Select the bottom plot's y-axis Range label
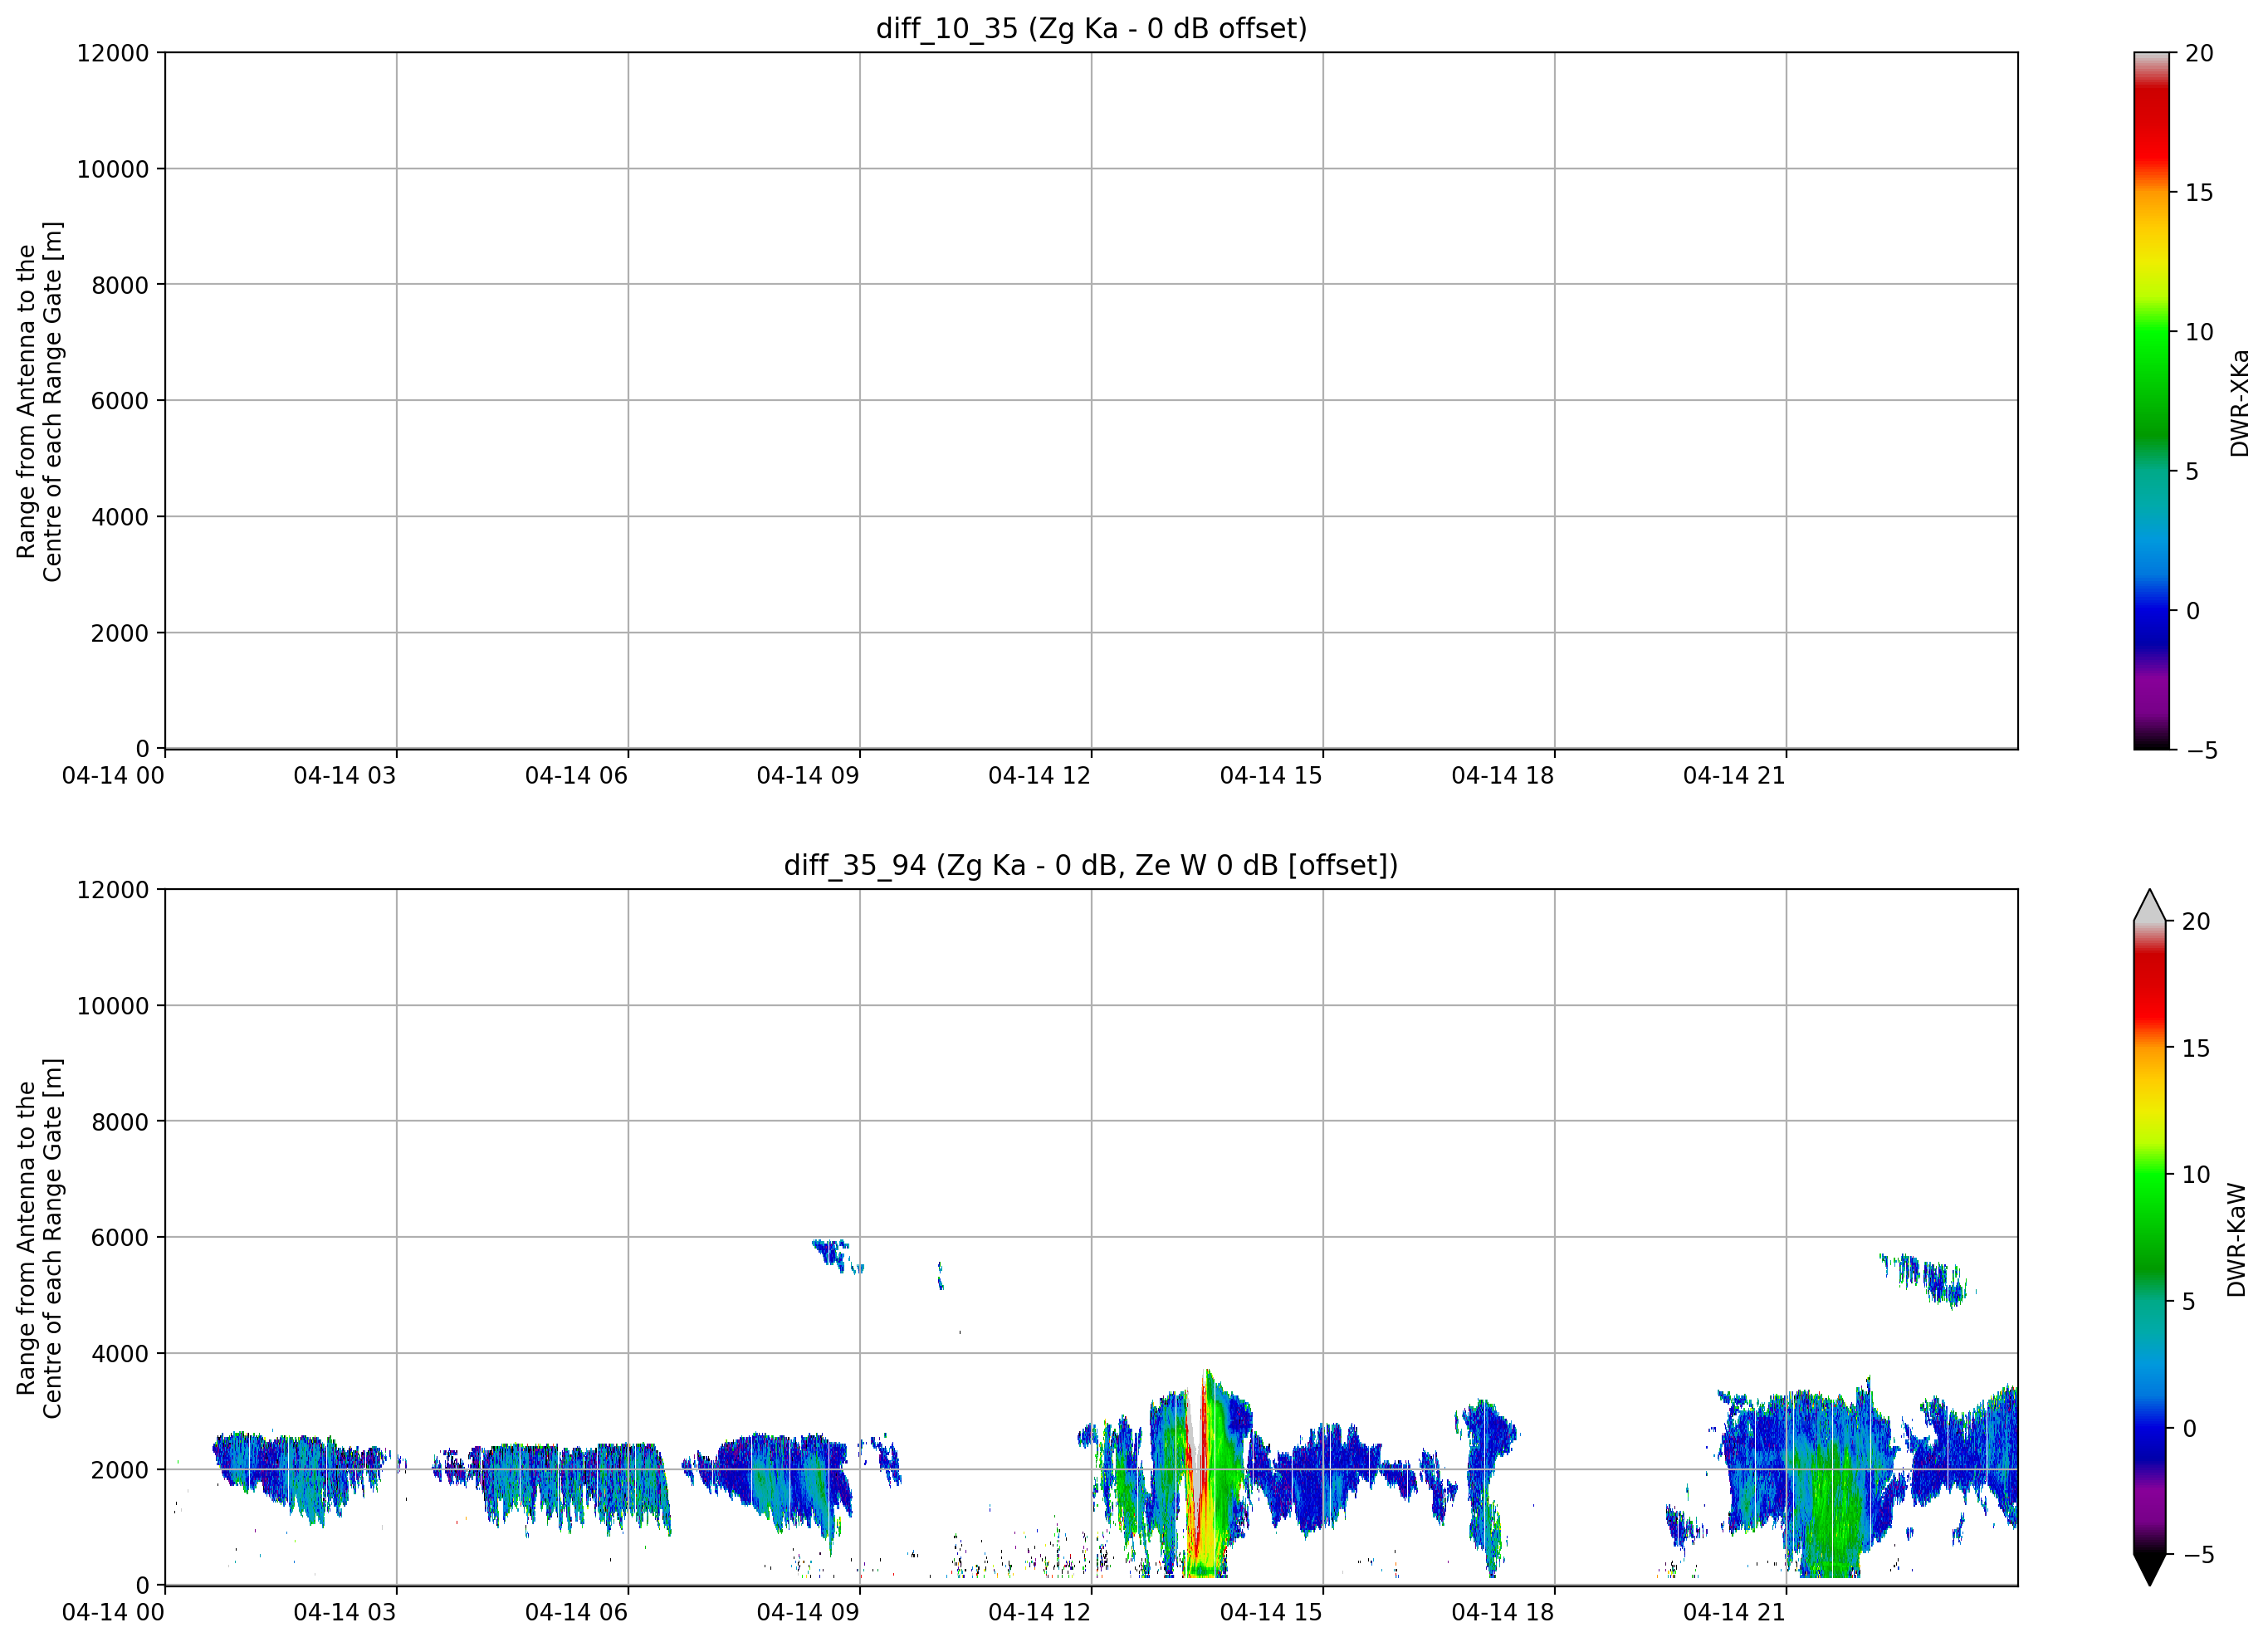This screenshot has height=1642, width=2268. [40, 1238]
